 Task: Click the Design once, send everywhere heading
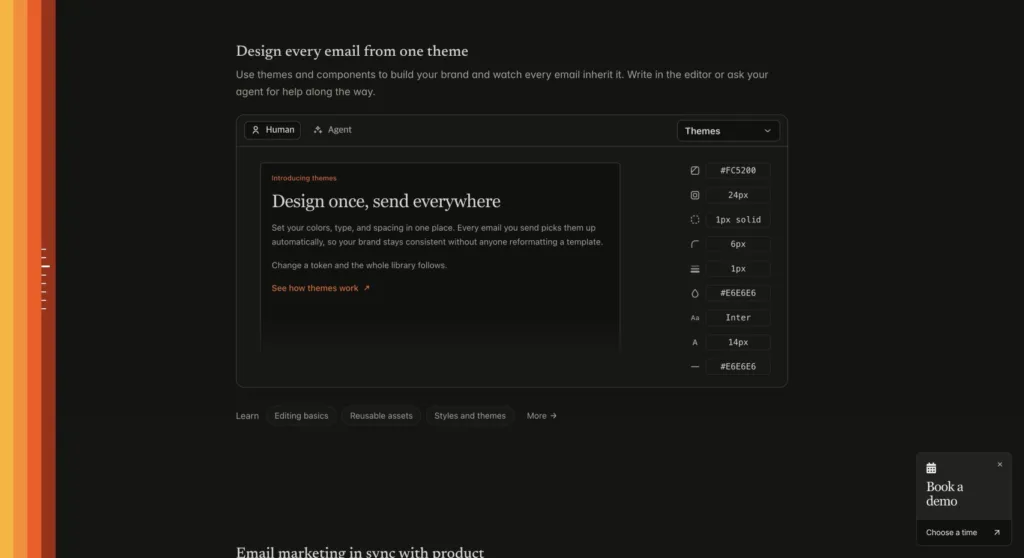(x=386, y=201)
